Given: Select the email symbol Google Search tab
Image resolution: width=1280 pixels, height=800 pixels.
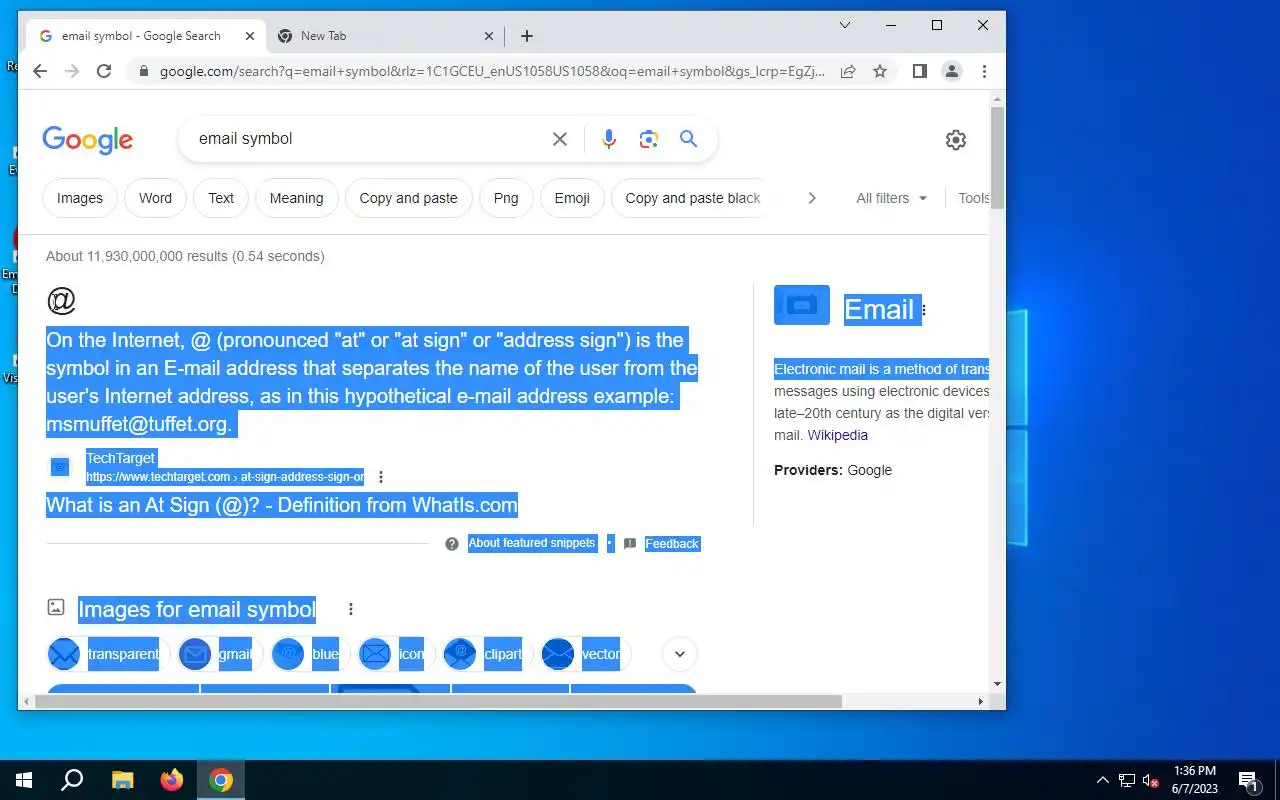Looking at the screenshot, I should click(x=146, y=36).
